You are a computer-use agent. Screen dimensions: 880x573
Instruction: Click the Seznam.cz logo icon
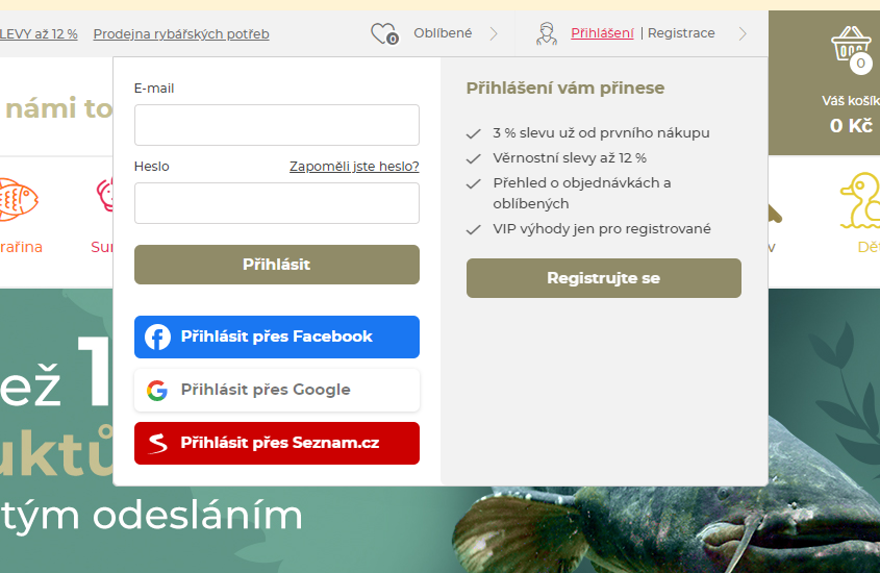[x=158, y=443]
